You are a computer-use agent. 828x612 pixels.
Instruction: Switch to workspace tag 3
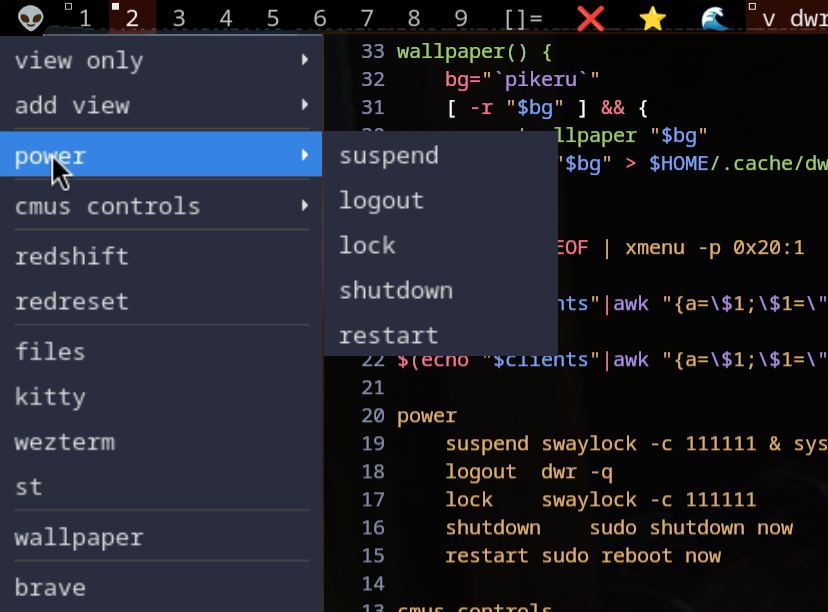[x=179, y=18]
